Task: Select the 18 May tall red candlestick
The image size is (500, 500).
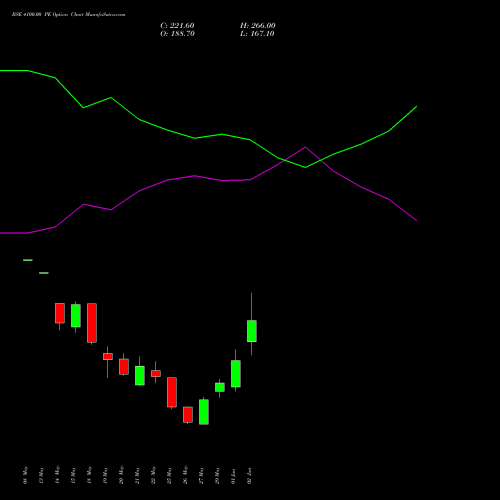Action: click(x=92, y=323)
